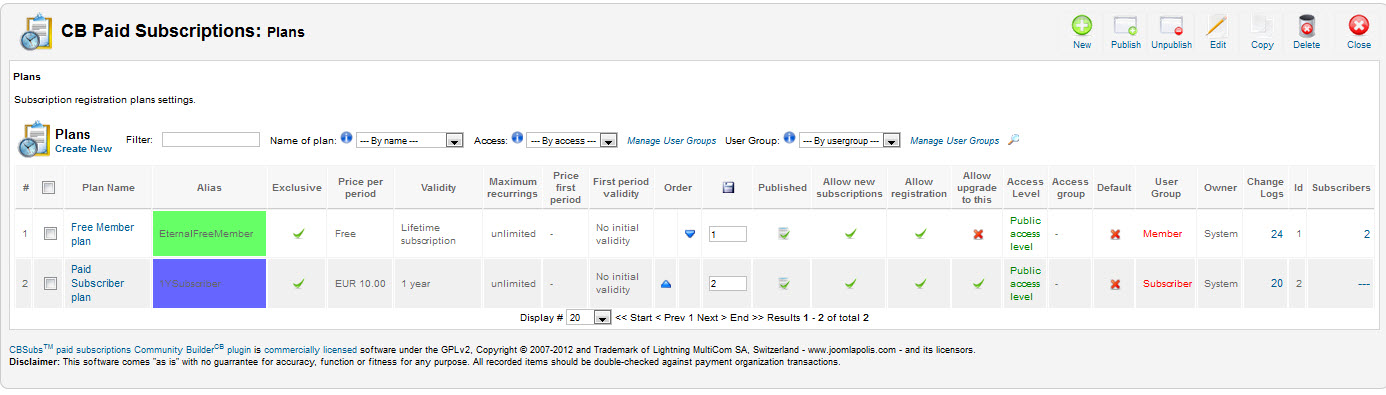Click Exclusive checkmark for Free Member plan
This screenshot has height=395, width=1386.
click(298, 234)
